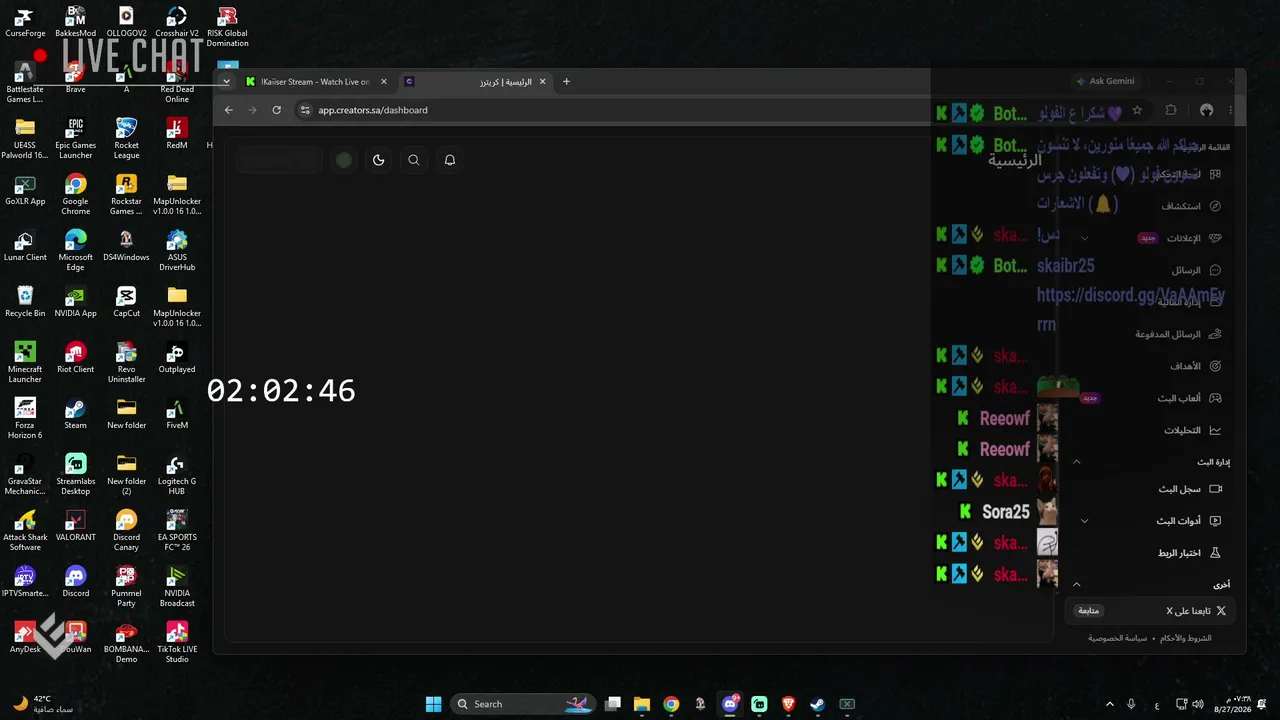Screen dimensions: 1280x720
Task: Open Steam from the taskbar
Action: (x=817, y=704)
